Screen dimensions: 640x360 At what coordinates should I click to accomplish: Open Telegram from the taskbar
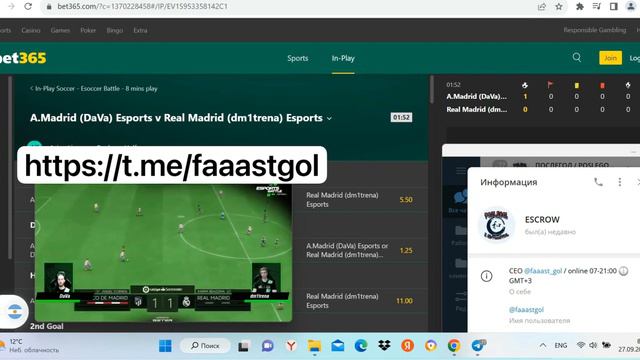point(478,346)
